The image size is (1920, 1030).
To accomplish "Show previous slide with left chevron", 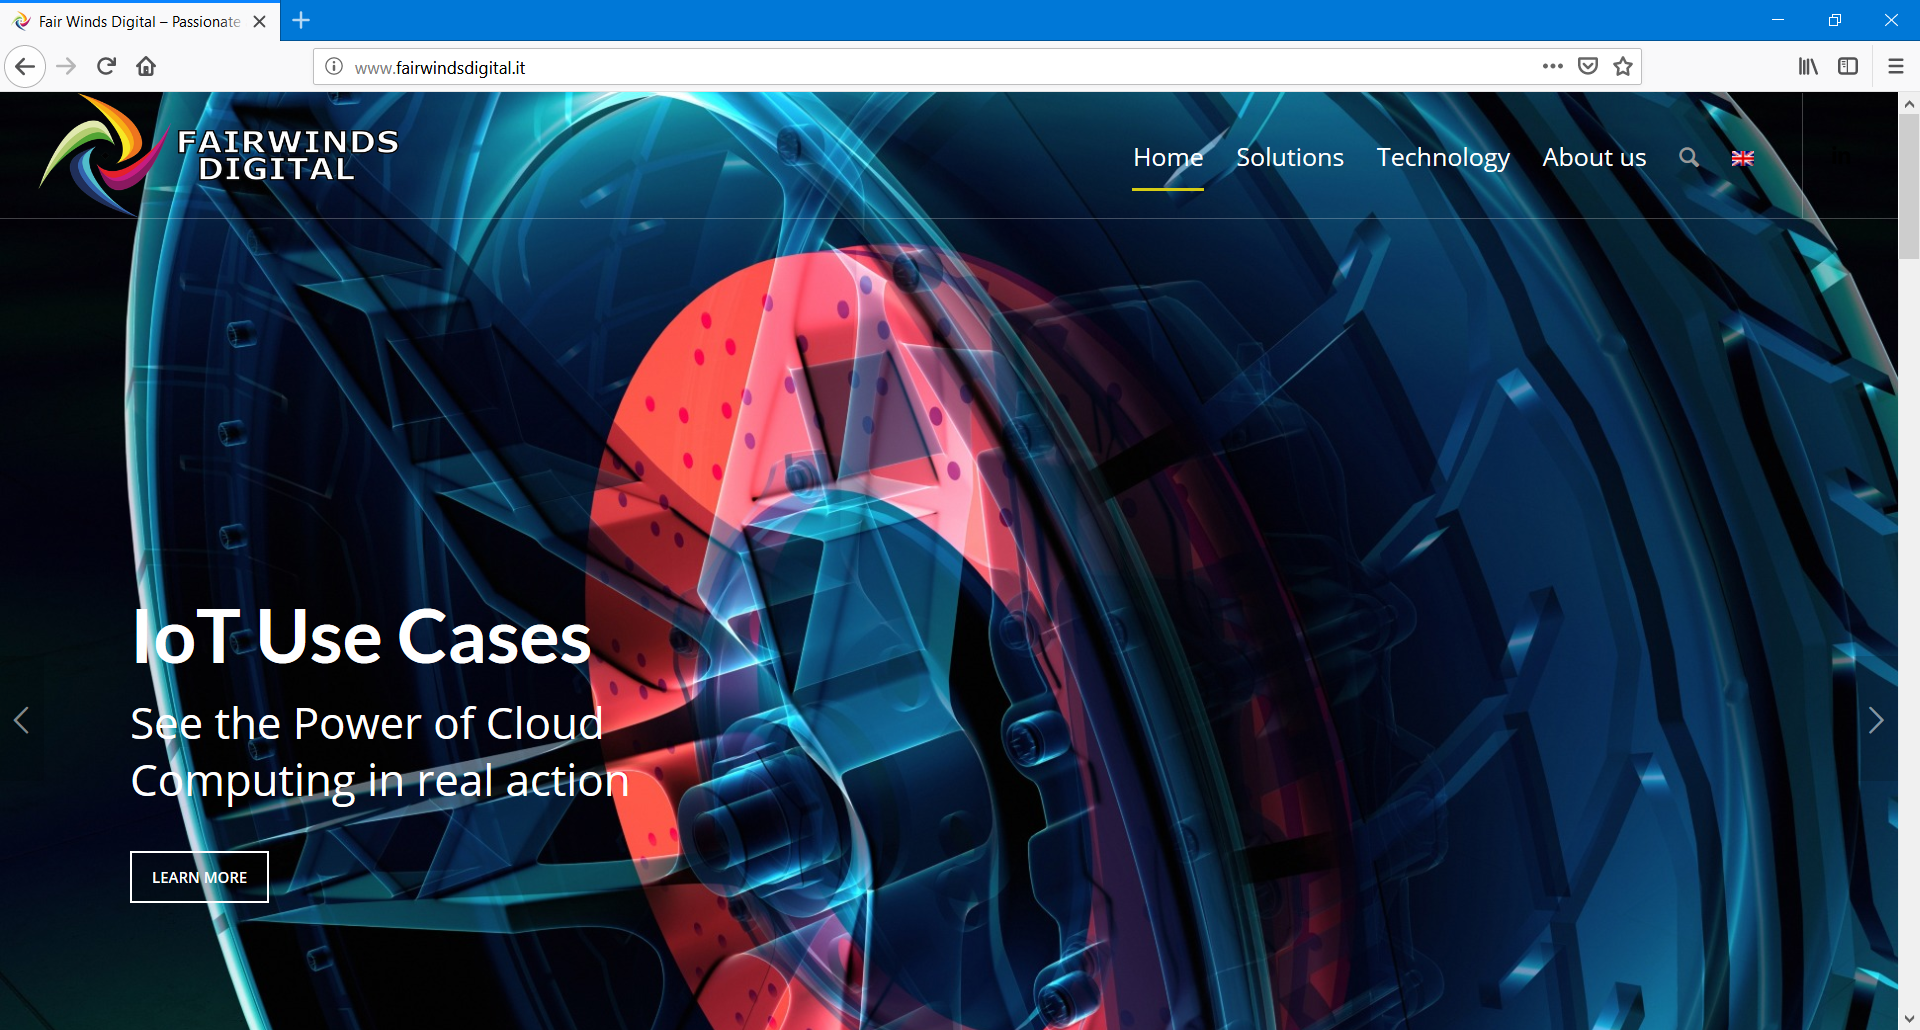I will tap(21, 720).
